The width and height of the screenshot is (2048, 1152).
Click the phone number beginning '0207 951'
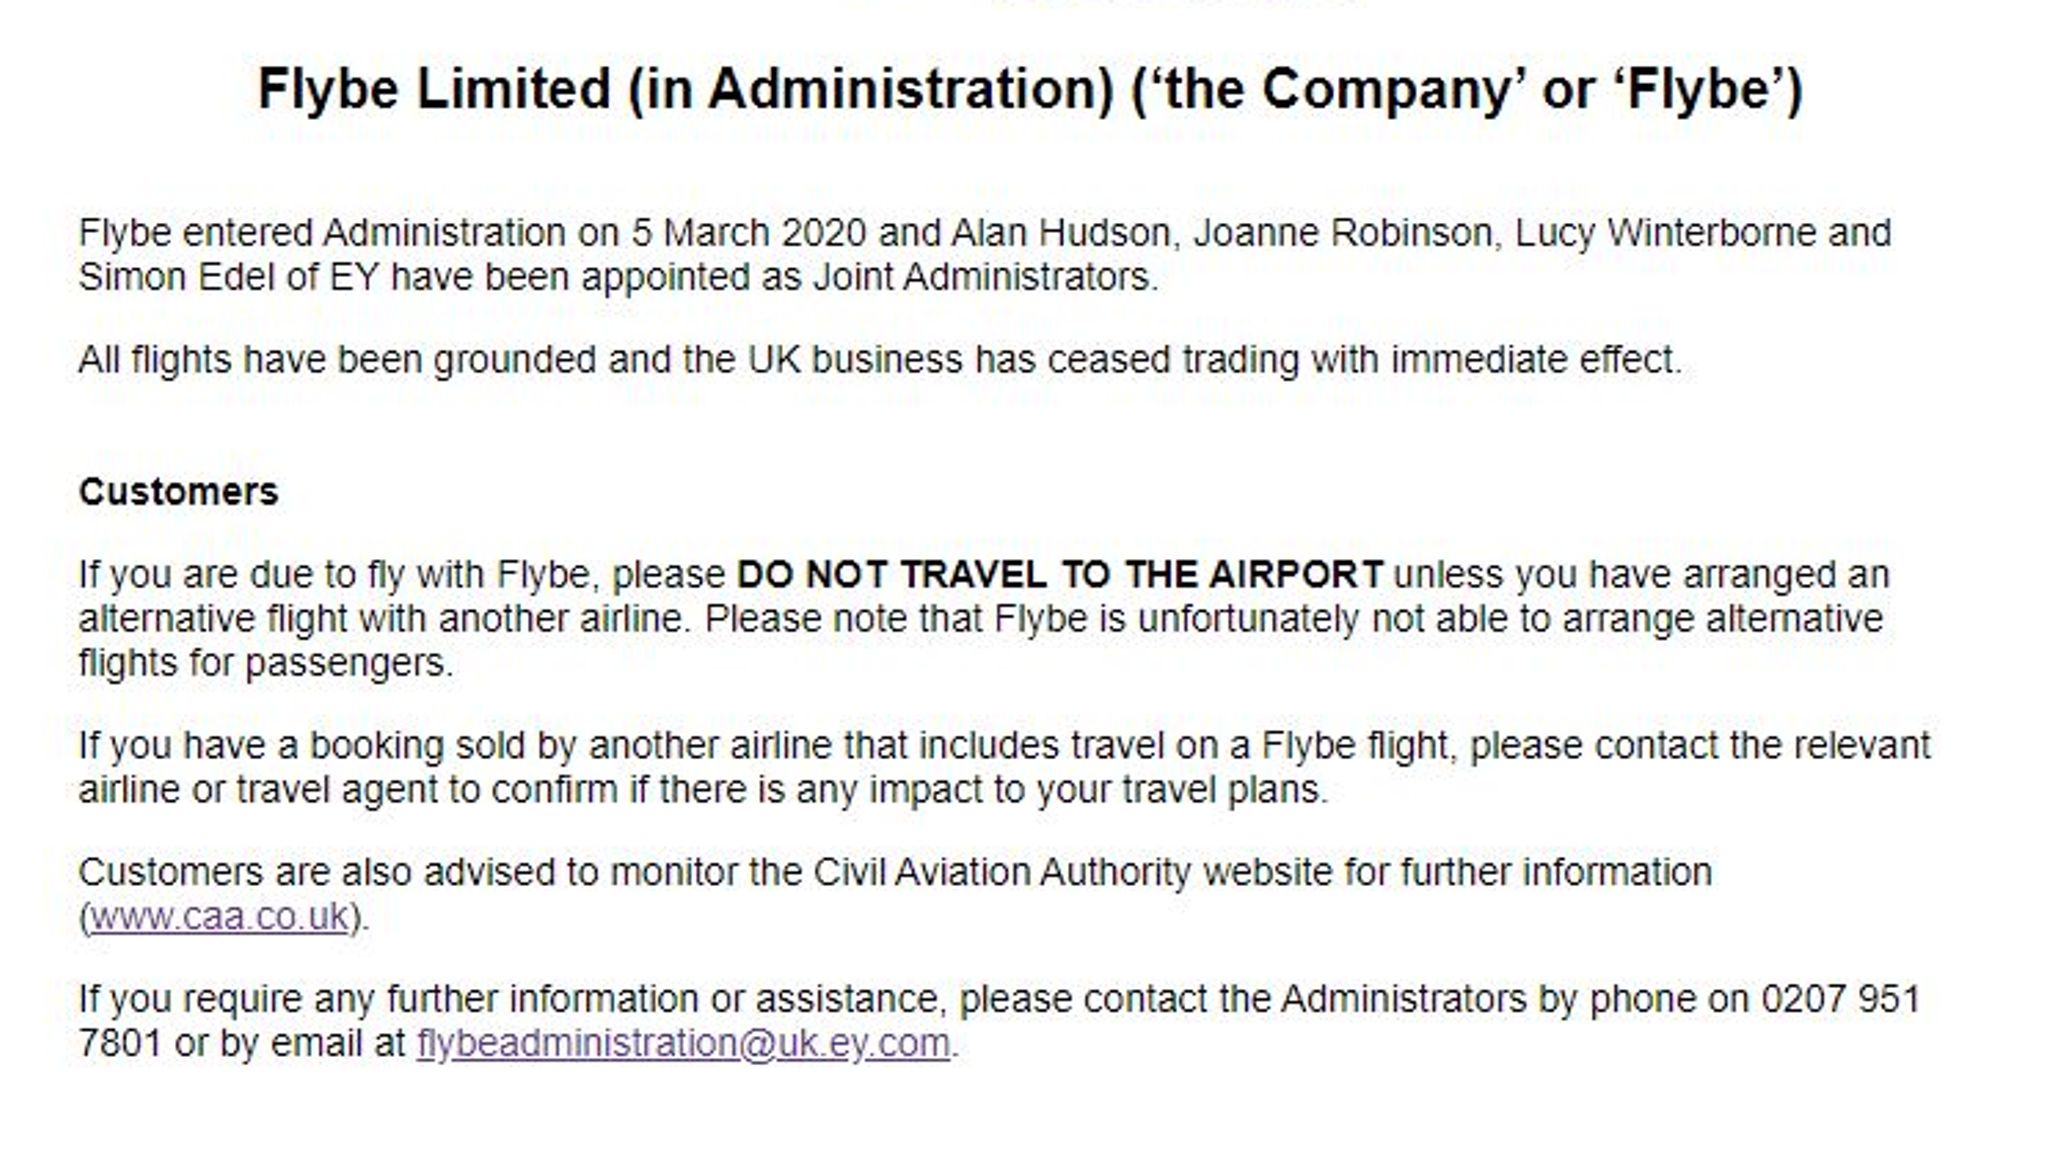coord(1840,999)
